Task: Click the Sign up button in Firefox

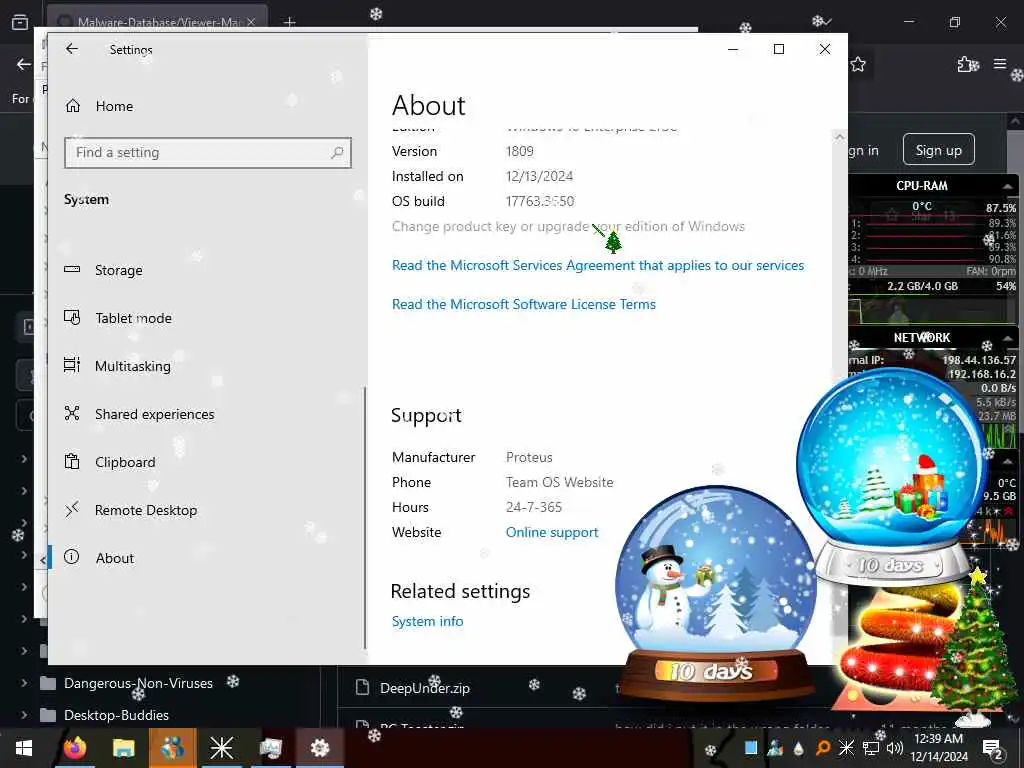Action: click(938, 150)
